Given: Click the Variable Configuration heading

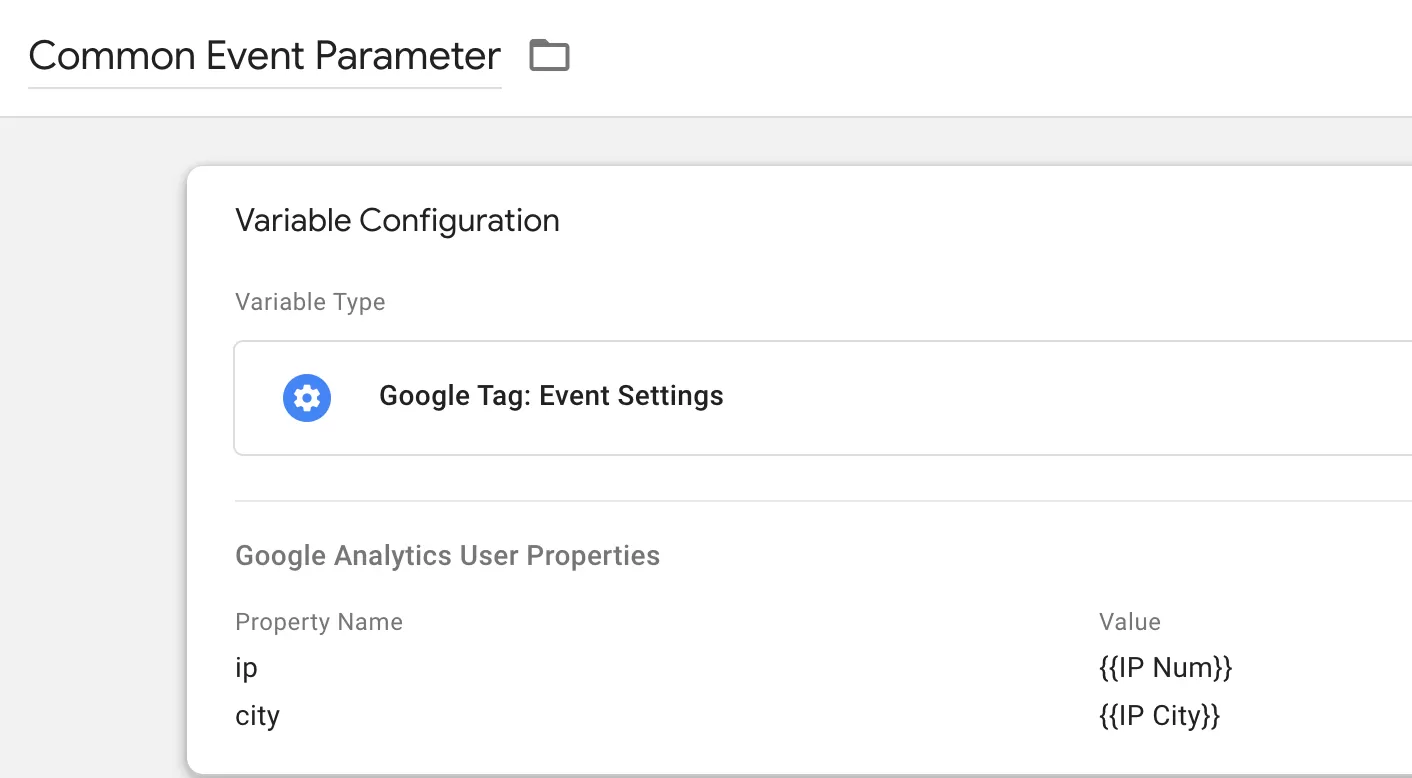Looking at the screenshot, I should coord(397,220).
